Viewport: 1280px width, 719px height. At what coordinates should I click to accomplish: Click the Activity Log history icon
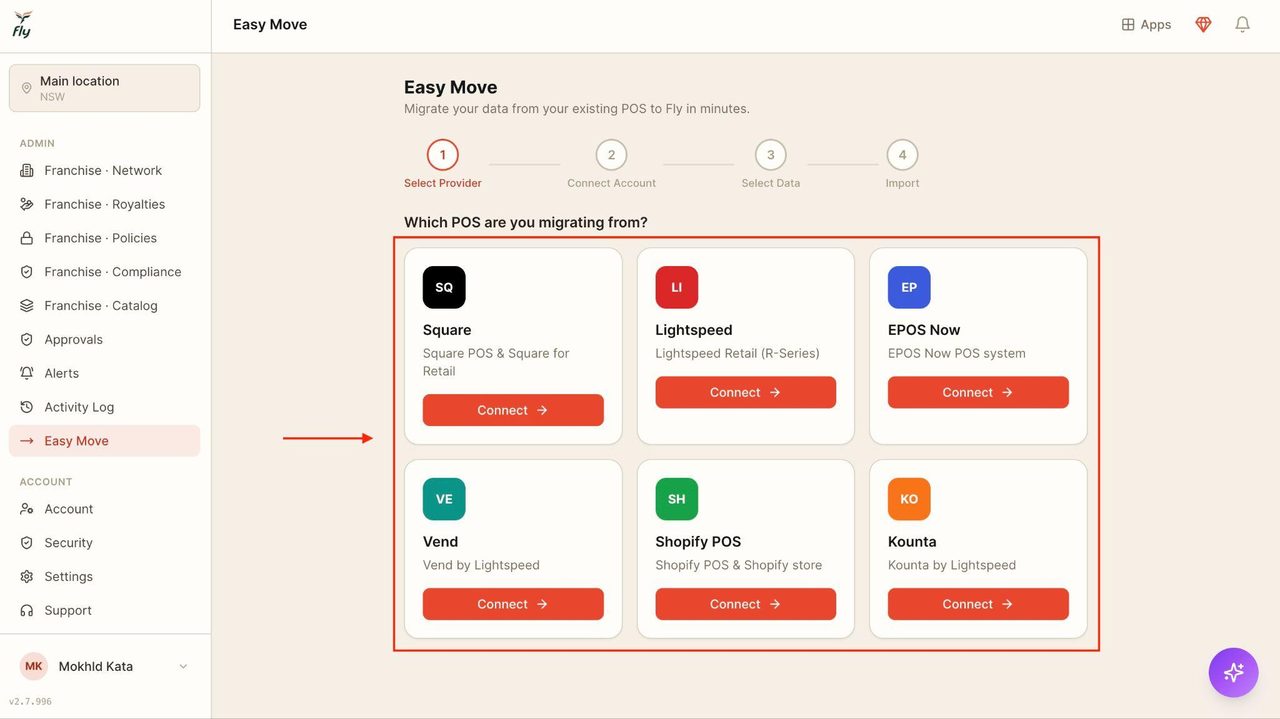coord(27,407)
